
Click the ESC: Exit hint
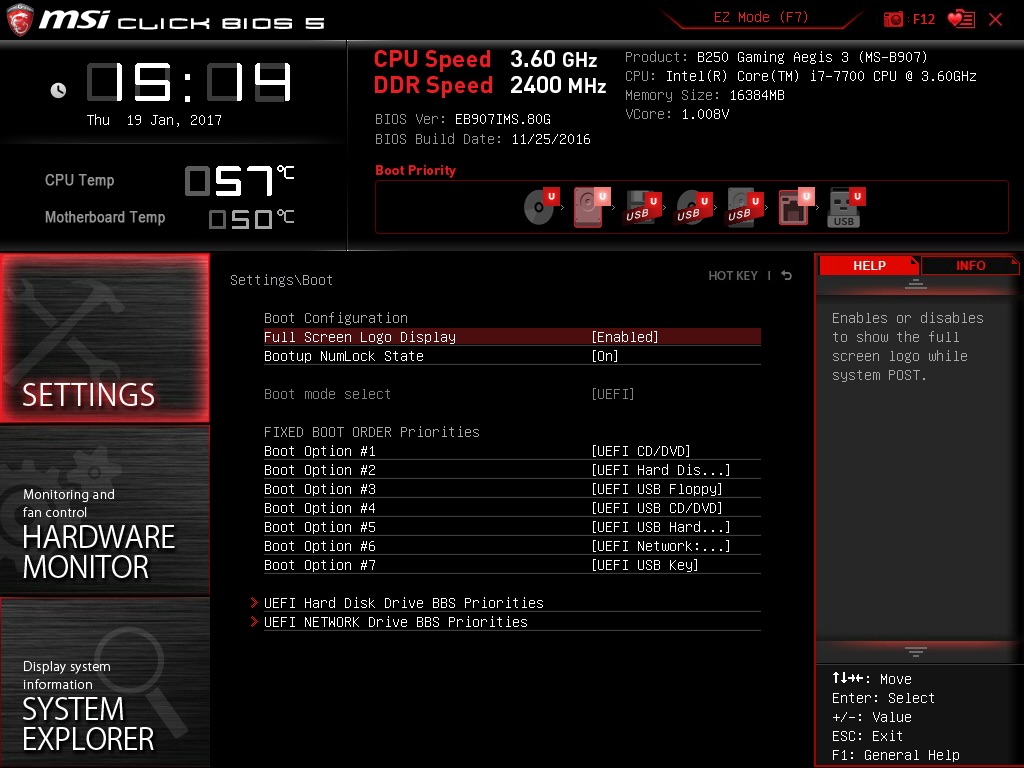pos(867,736)
